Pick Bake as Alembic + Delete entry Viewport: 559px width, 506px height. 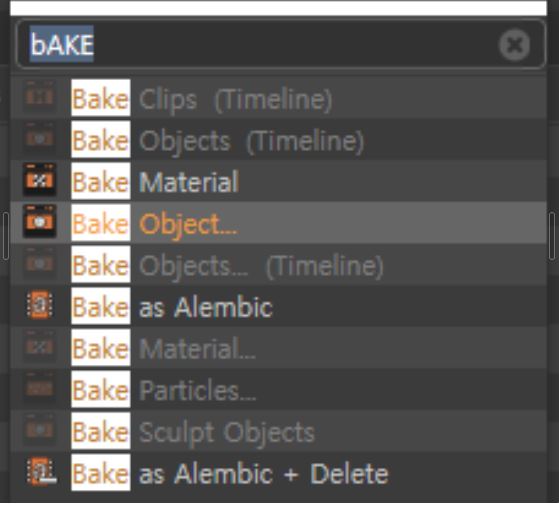pos(278,473)
